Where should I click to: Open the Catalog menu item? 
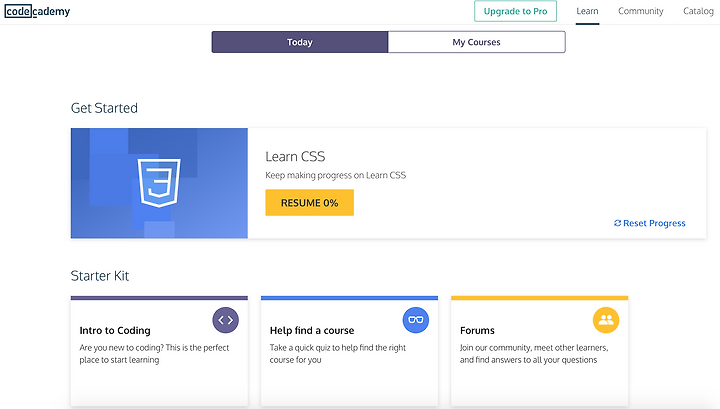698,11
